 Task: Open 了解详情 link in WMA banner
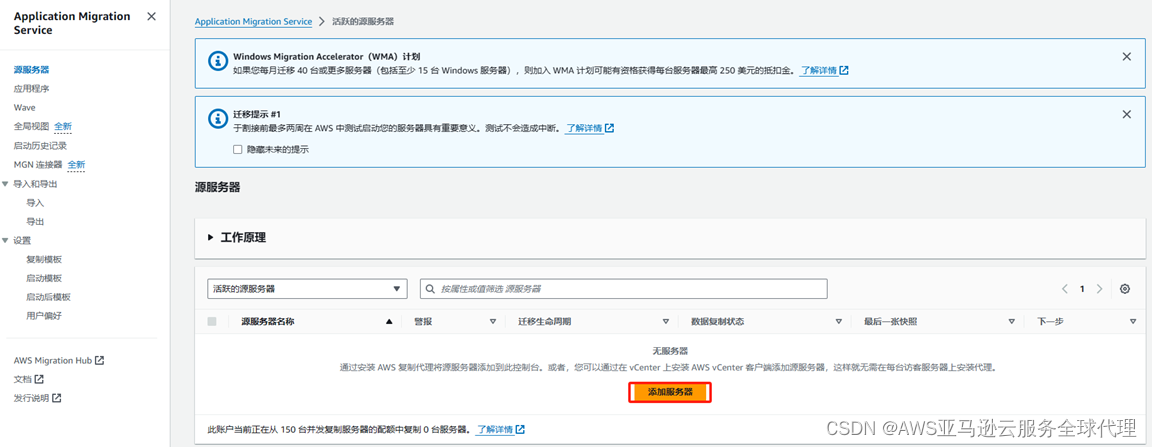tap(818, 71)
